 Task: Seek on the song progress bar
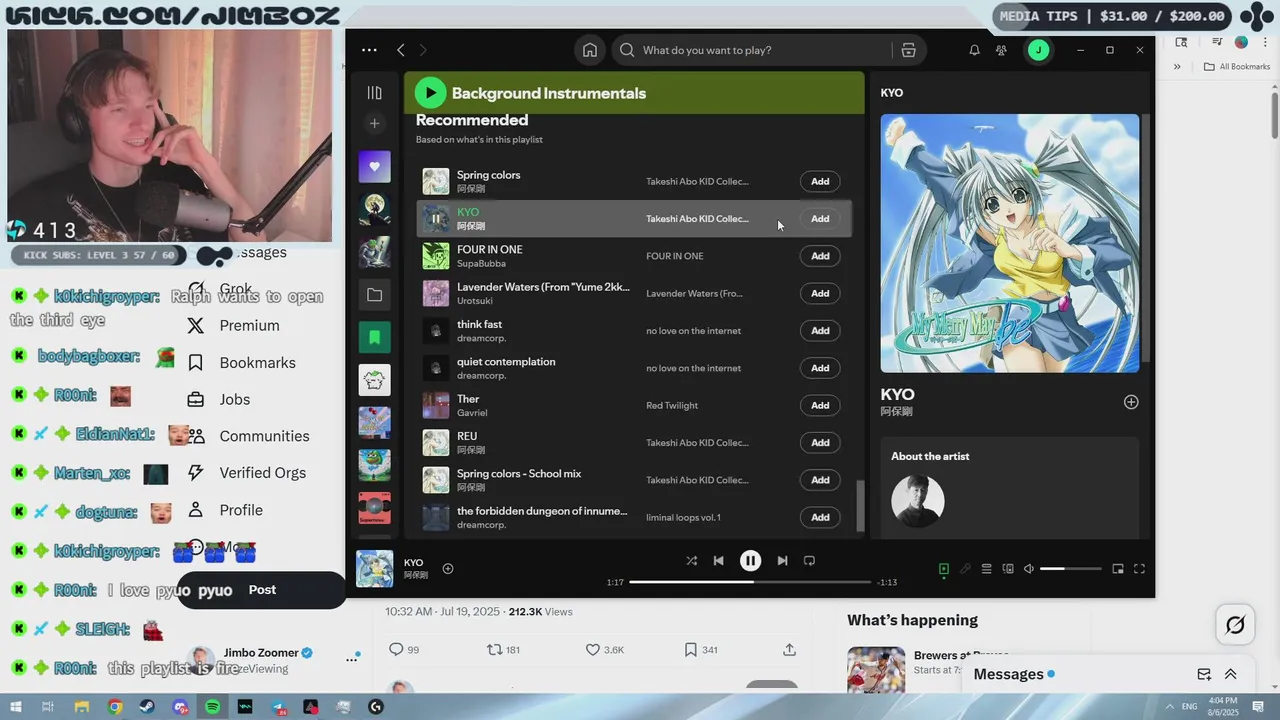(750, 581)
